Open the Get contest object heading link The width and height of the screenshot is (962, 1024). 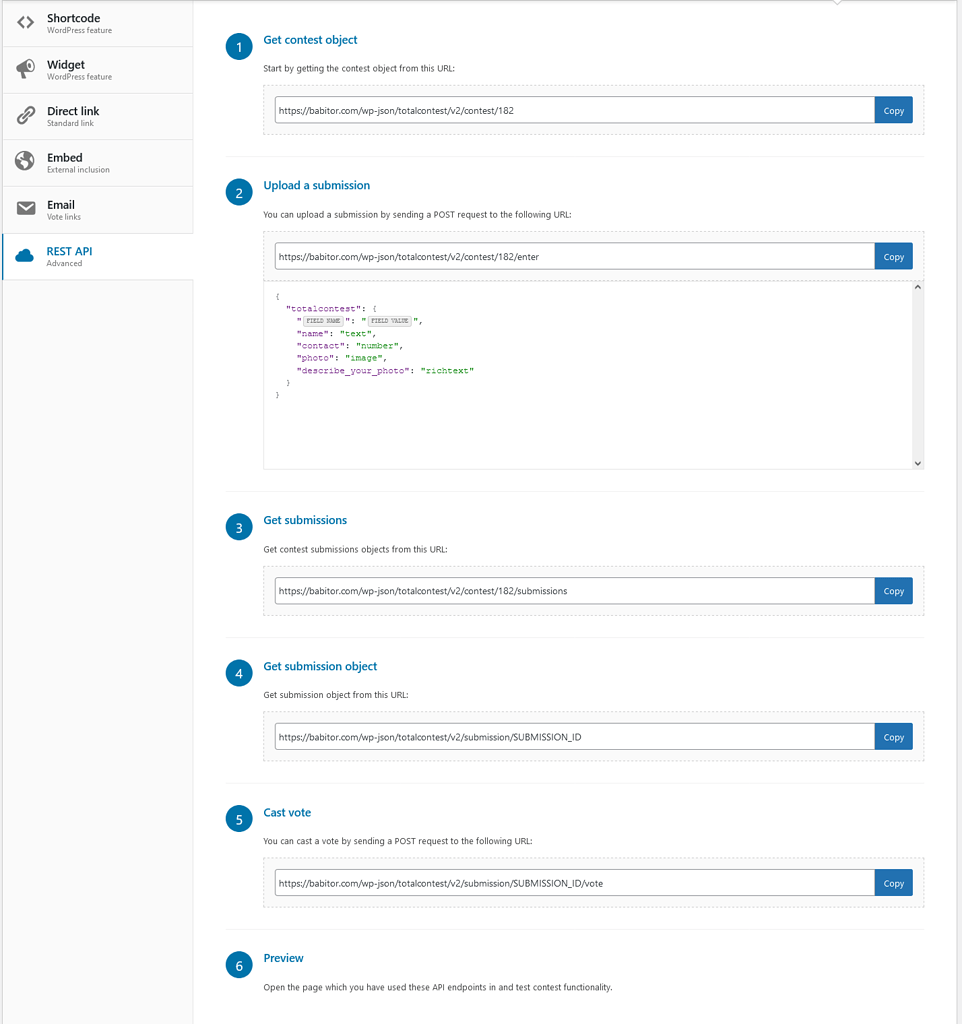coord(310,39)
